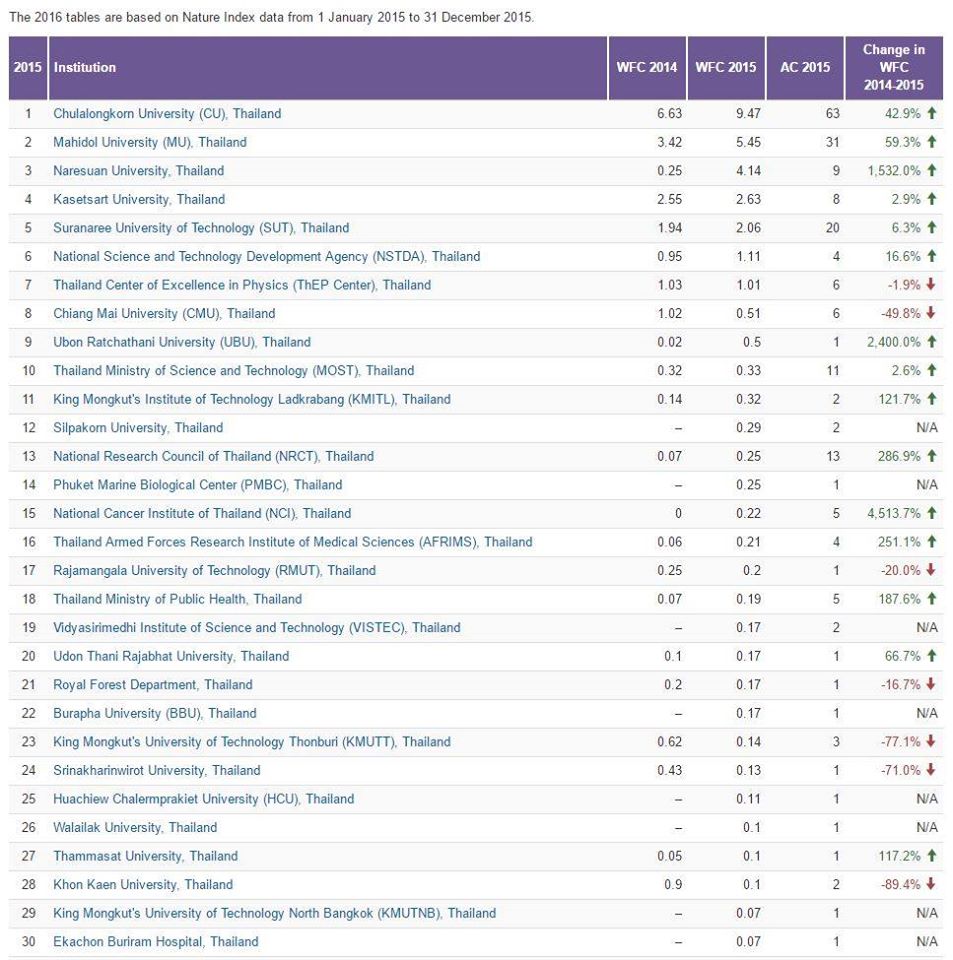Click the red down arrow beside -49.8%
Image resolution: width=953 pixels, height=960 pixels.
pyautogui.click(x=931, y=313)
